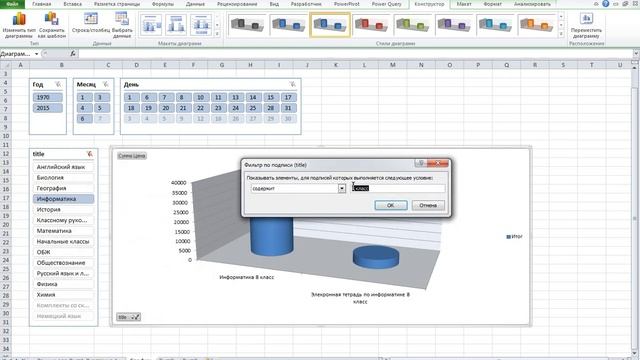Confirm filter with OK button
This screenshot has height=360, width=640.
click(391, 205)
